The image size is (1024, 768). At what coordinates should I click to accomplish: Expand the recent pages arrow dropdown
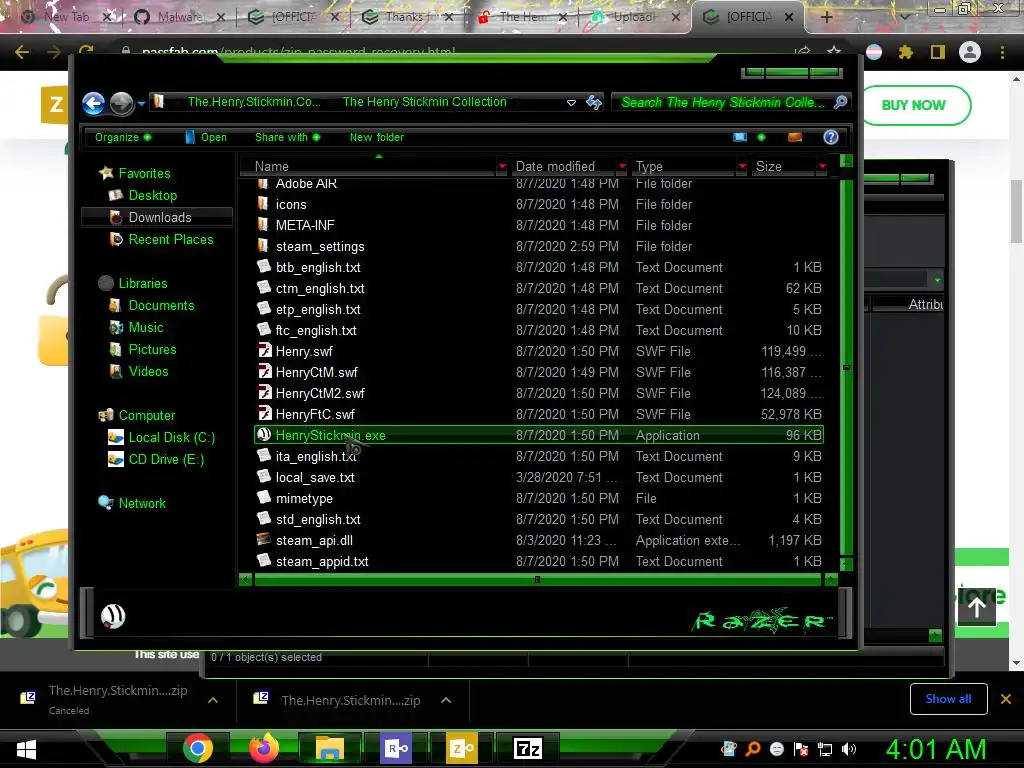(141, 103)
